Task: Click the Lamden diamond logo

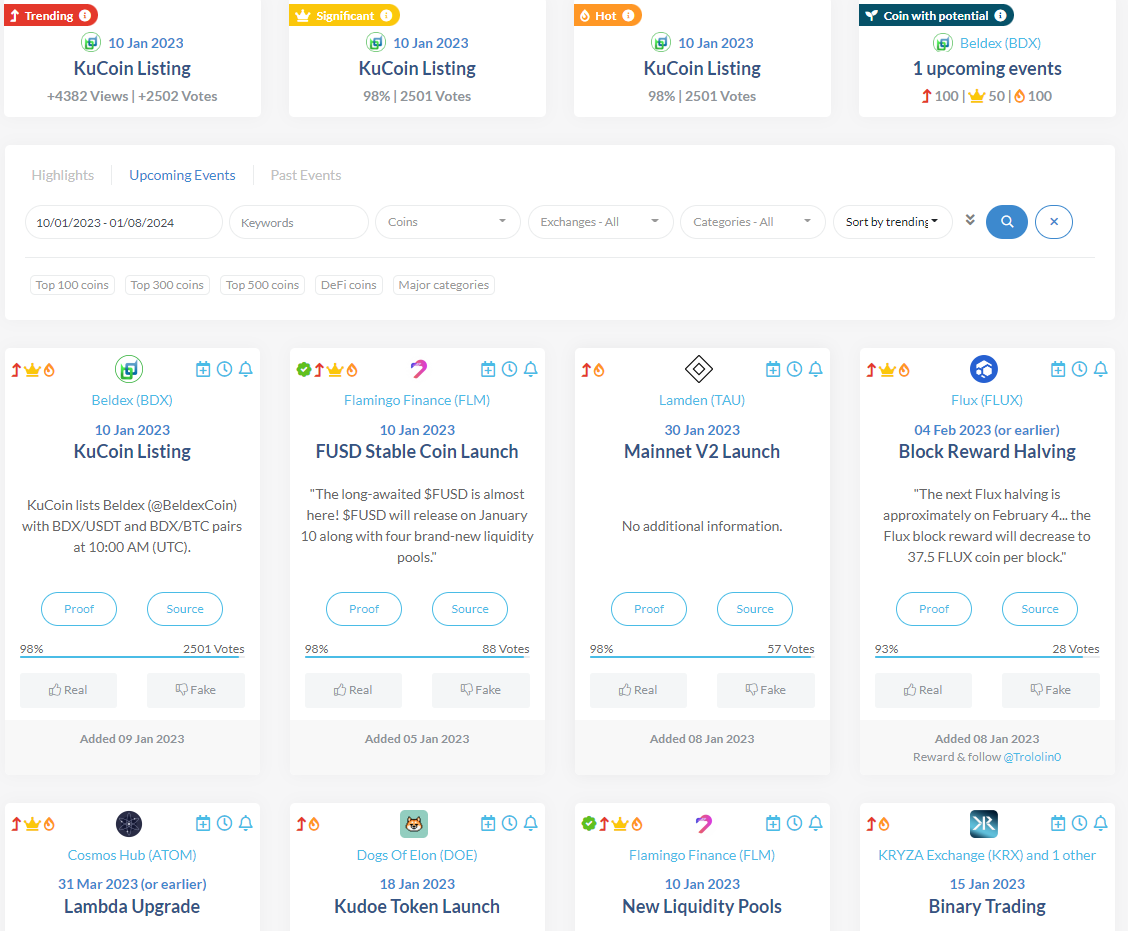Action: [699, 369]
